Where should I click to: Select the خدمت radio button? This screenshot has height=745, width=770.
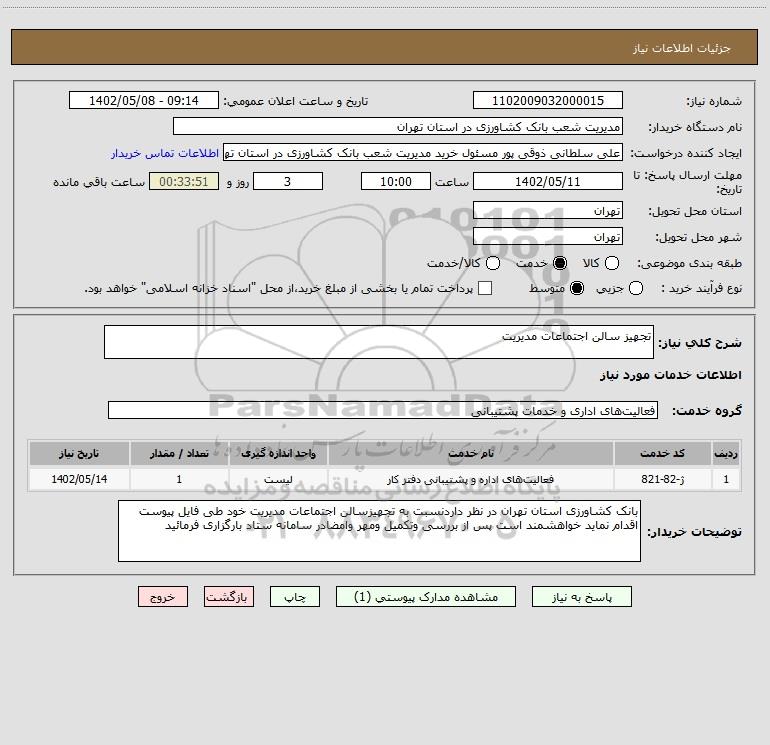pyautogui.click(x=560, y=263)
